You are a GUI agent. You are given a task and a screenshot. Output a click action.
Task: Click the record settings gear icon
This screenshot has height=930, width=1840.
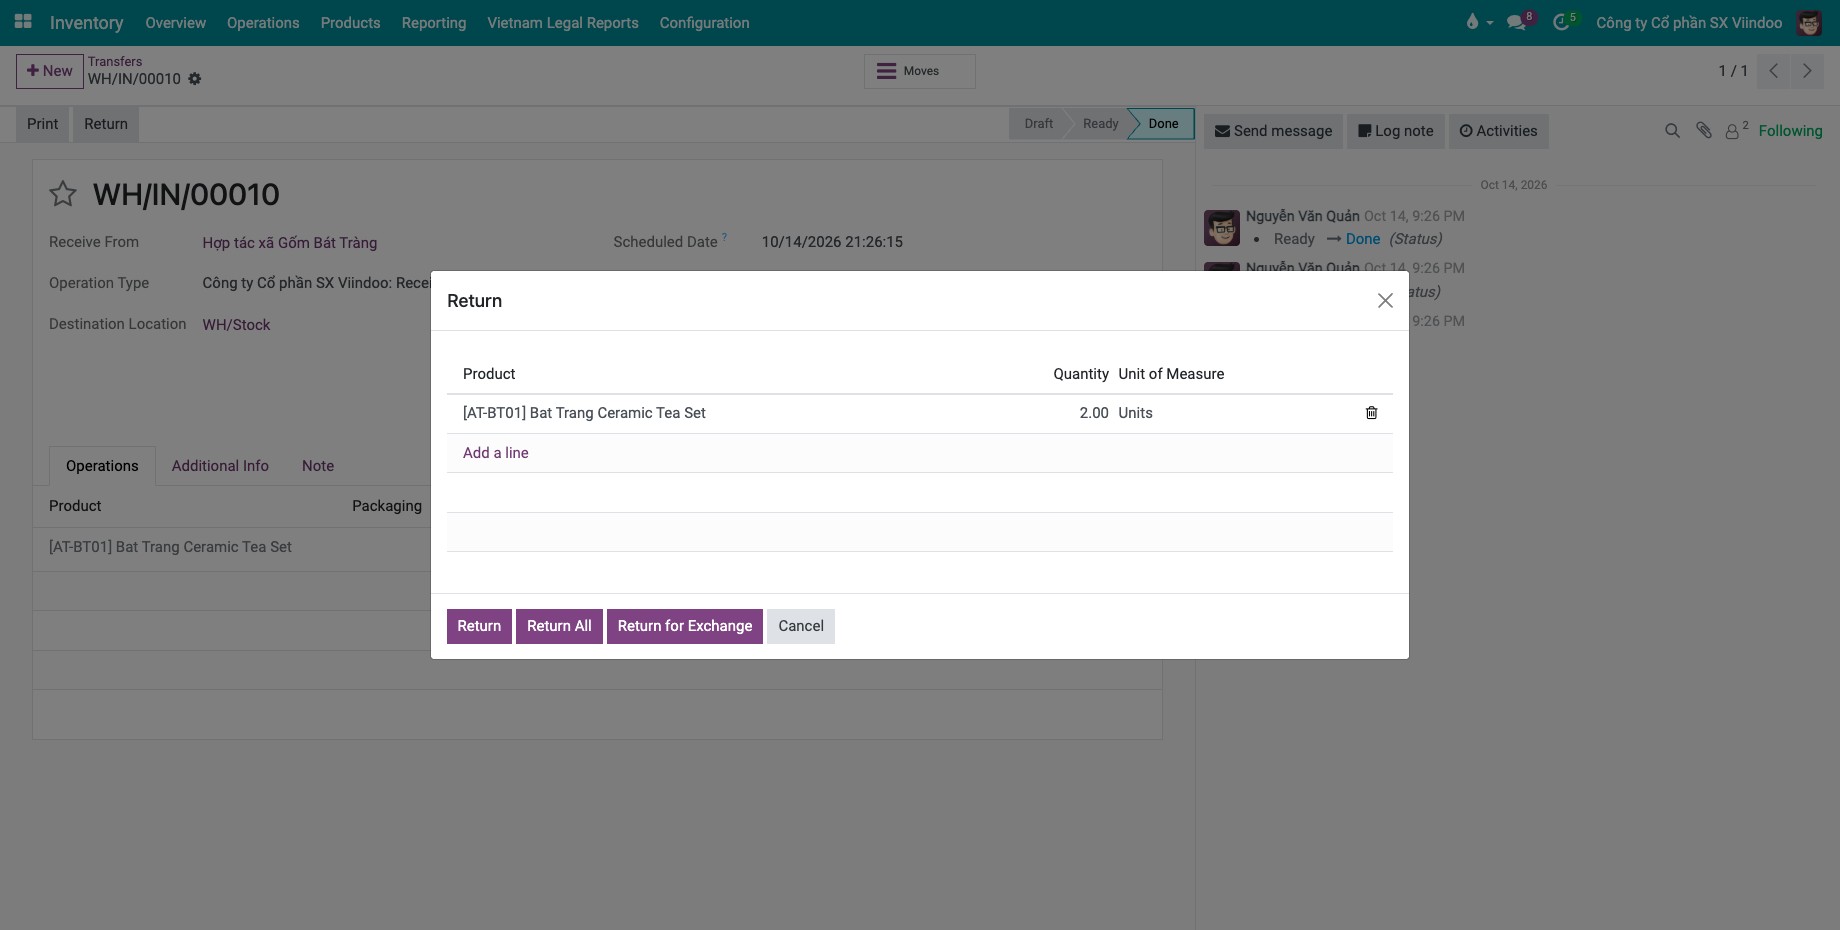(195, 79)
